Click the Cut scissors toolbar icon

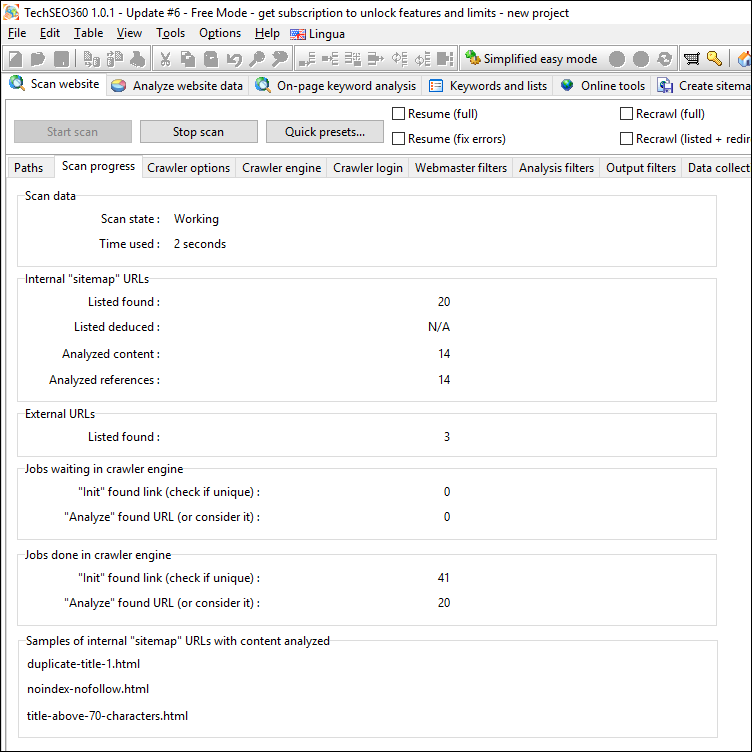(x=165, y=59)
